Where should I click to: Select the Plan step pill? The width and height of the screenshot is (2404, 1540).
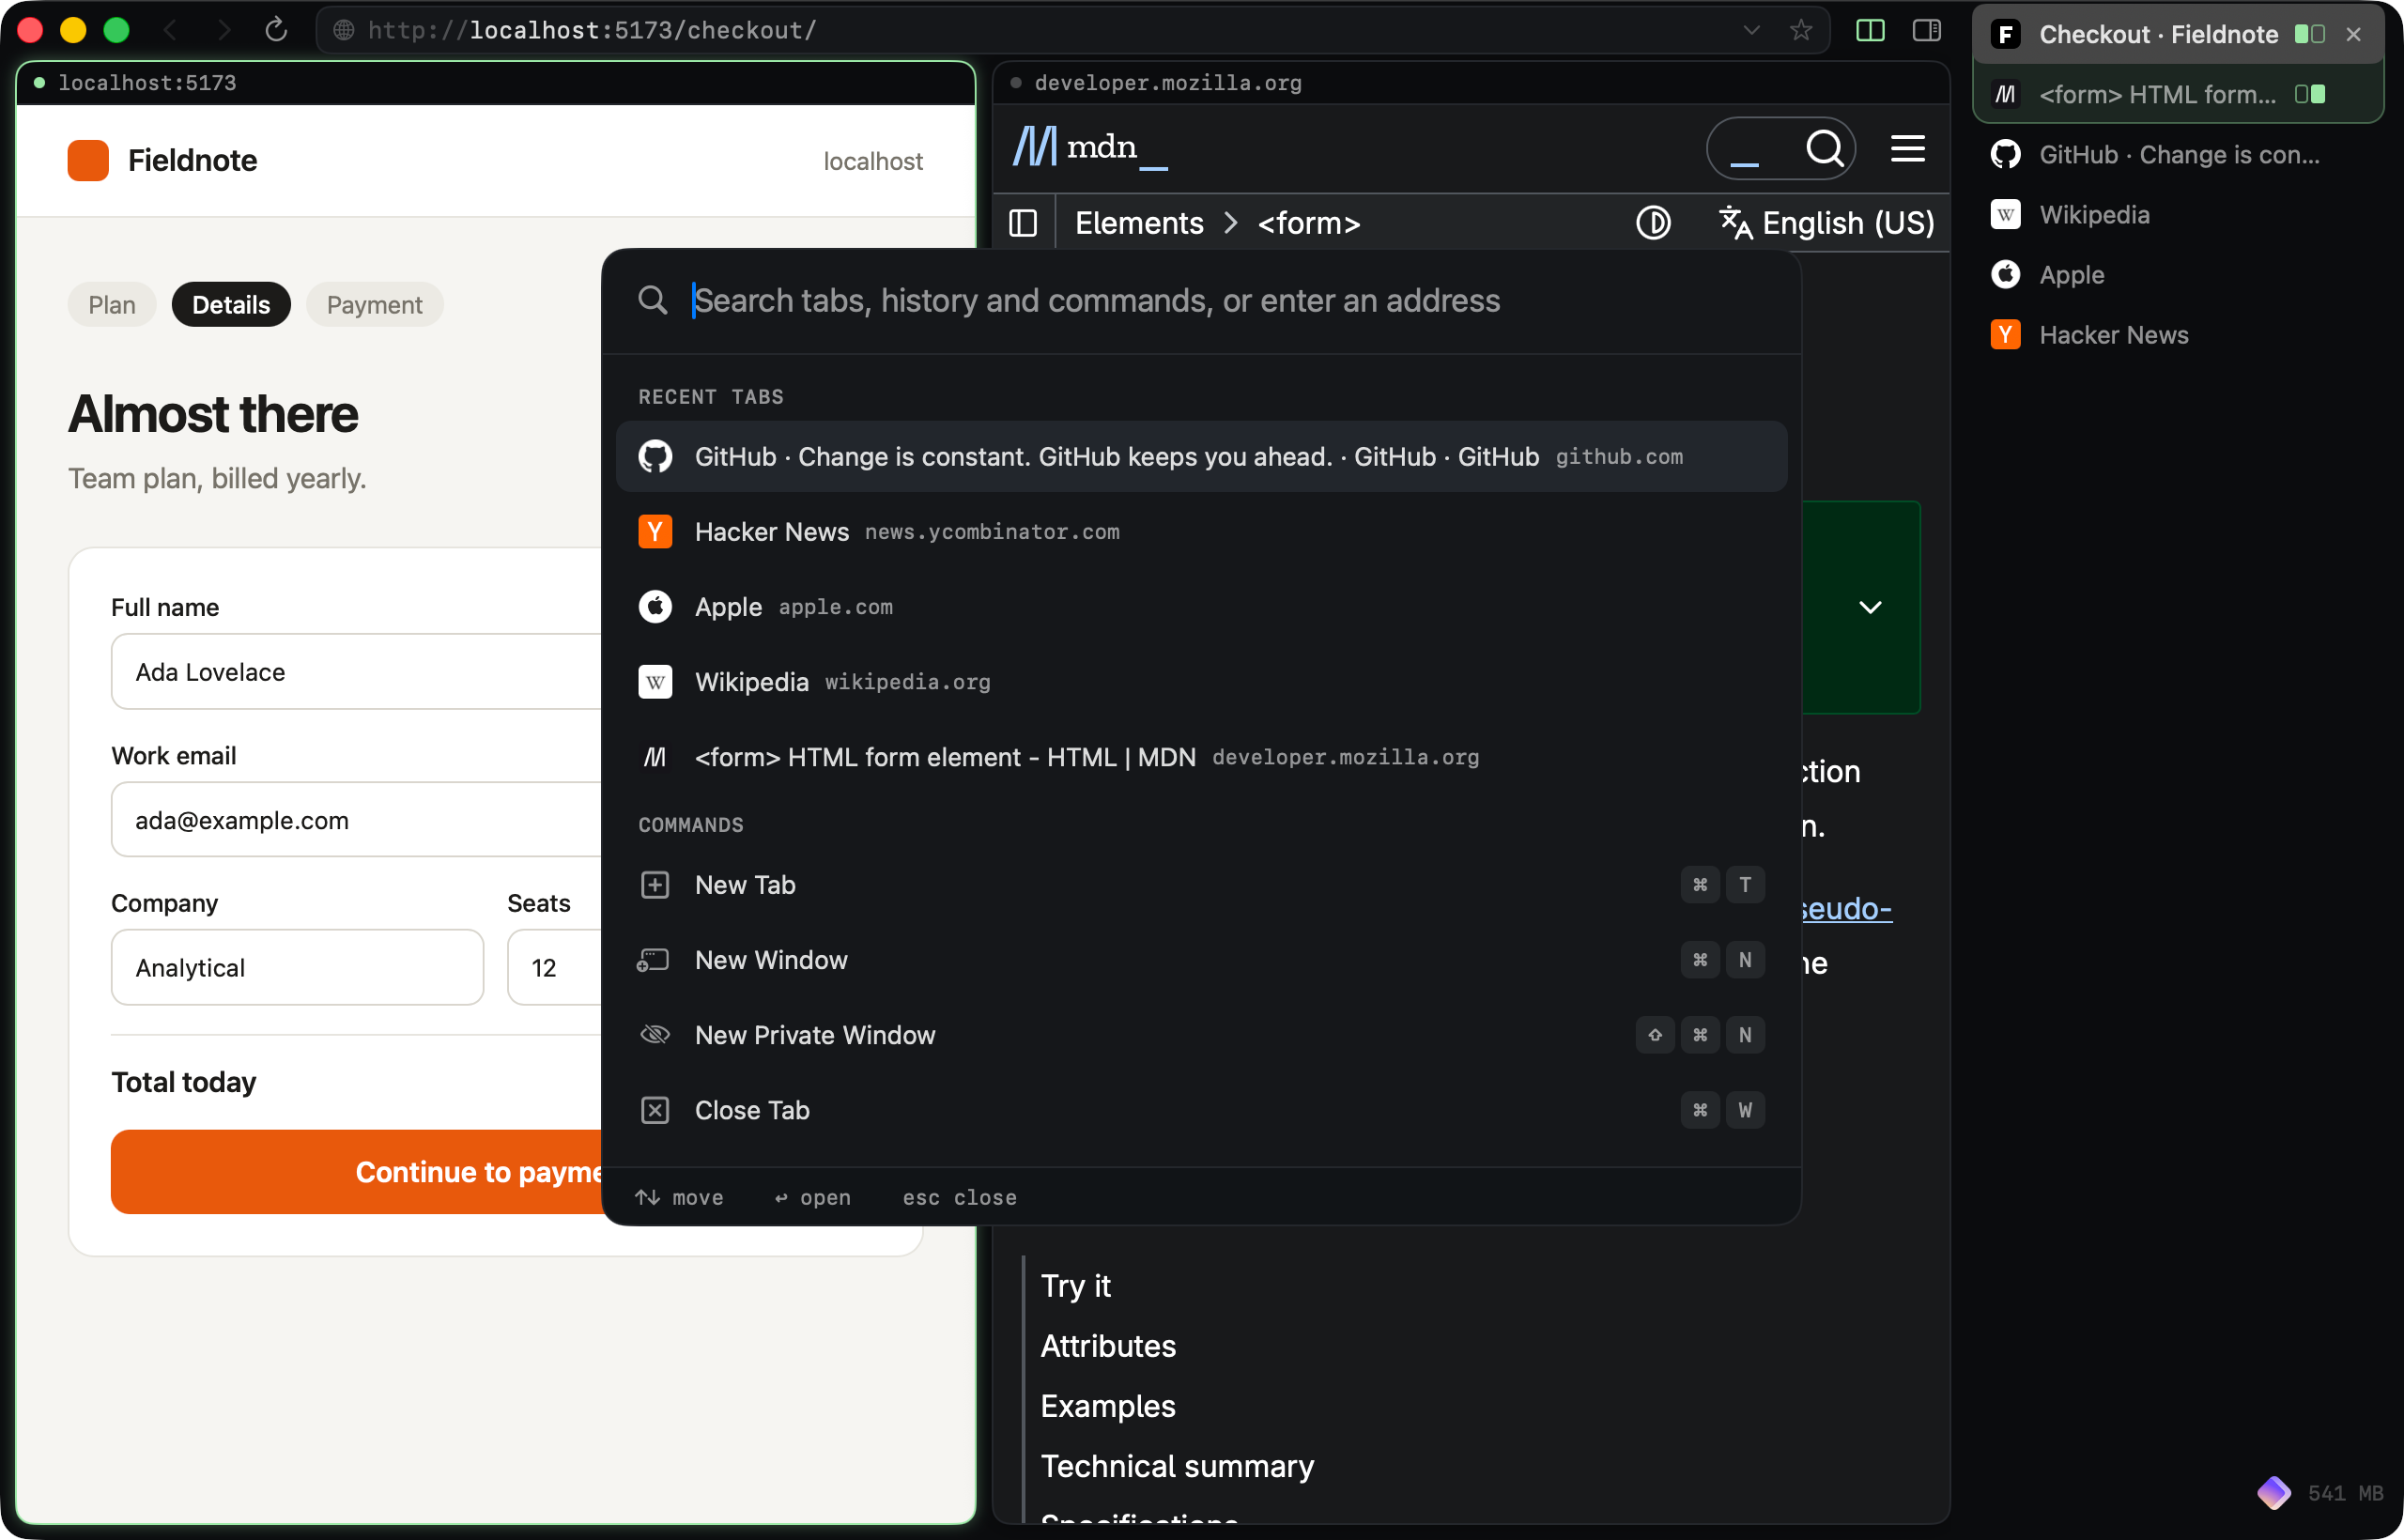(x=112, y=304)
